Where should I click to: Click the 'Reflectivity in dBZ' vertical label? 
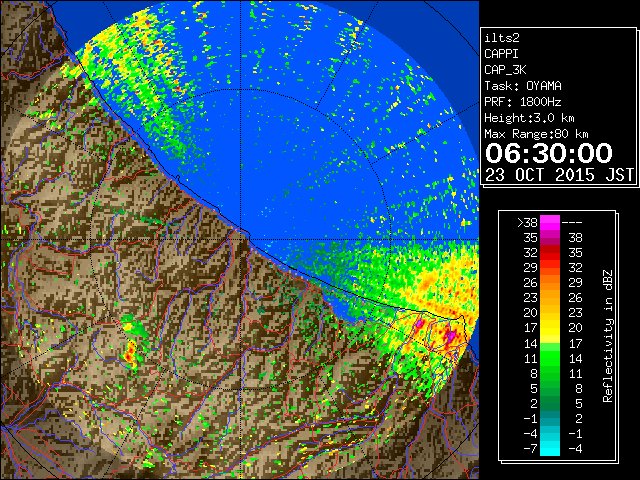pos(607,336)
